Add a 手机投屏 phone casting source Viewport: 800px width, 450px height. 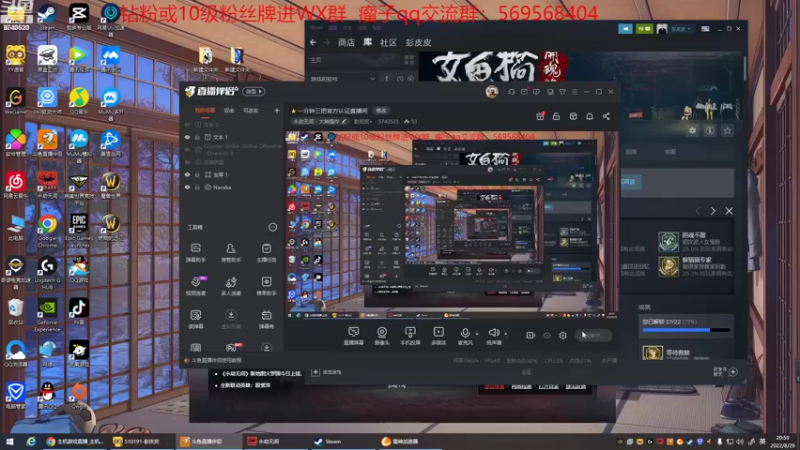pyautogui.click(x=410, y=336)
